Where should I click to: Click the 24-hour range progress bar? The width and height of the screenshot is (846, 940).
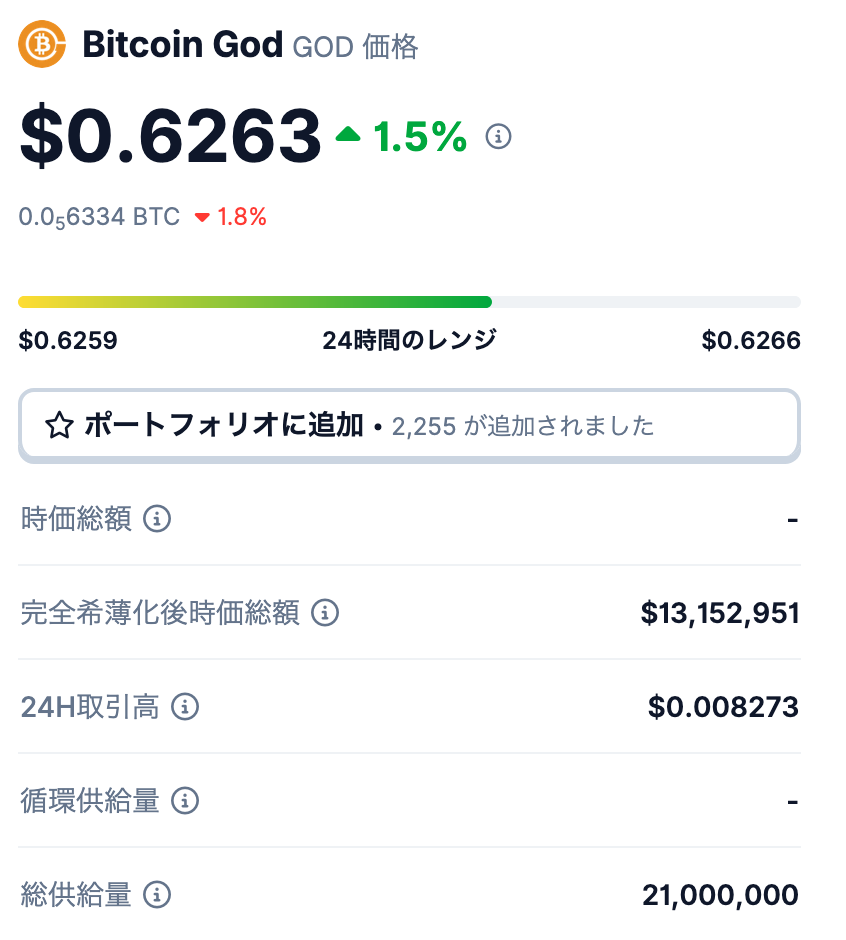[409, 302]
